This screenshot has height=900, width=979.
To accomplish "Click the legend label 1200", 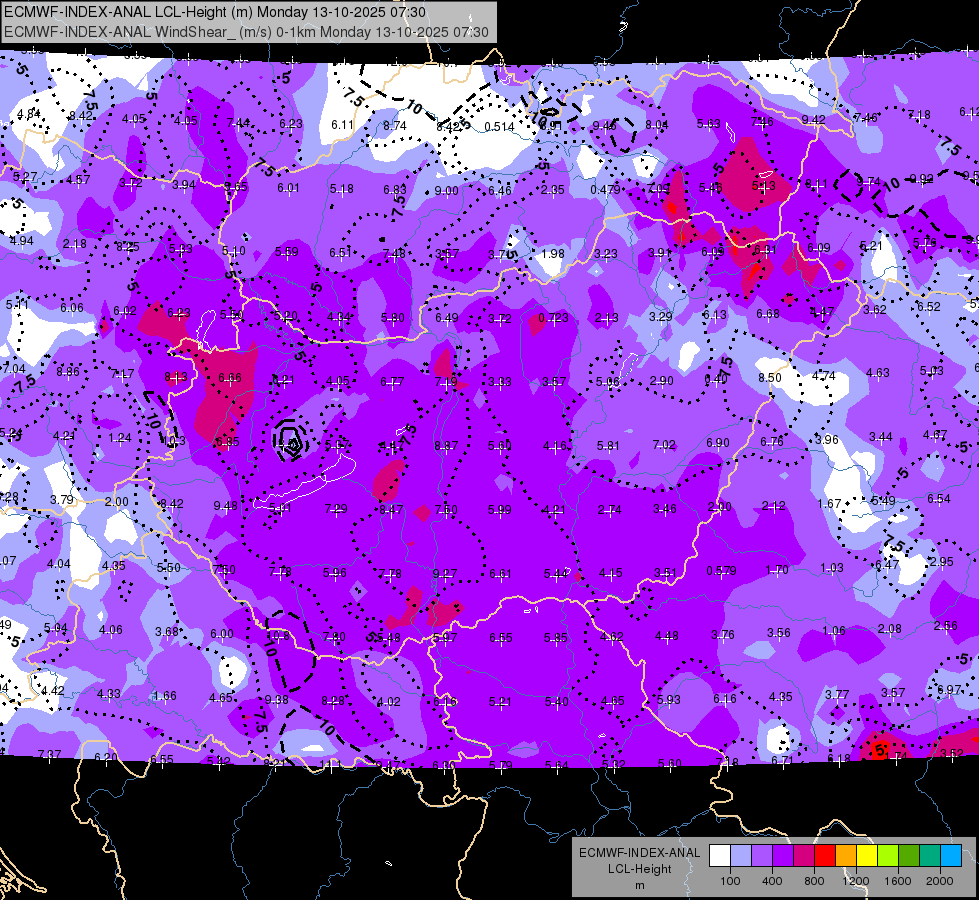I will [x=855, y=881].
